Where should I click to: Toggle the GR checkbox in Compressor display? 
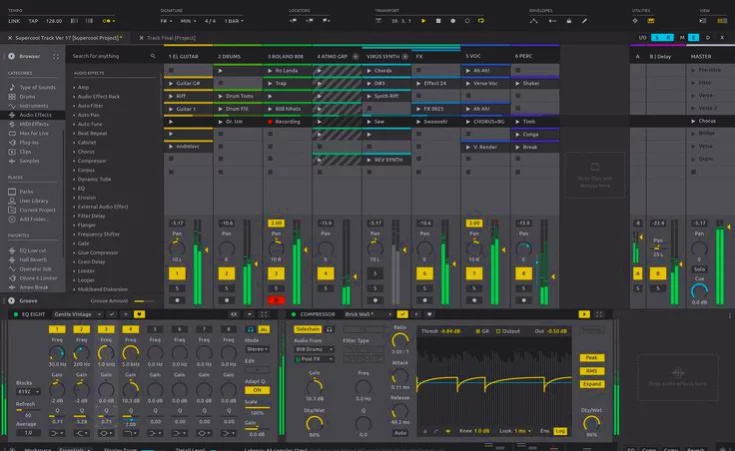click(x=478, y=331)
